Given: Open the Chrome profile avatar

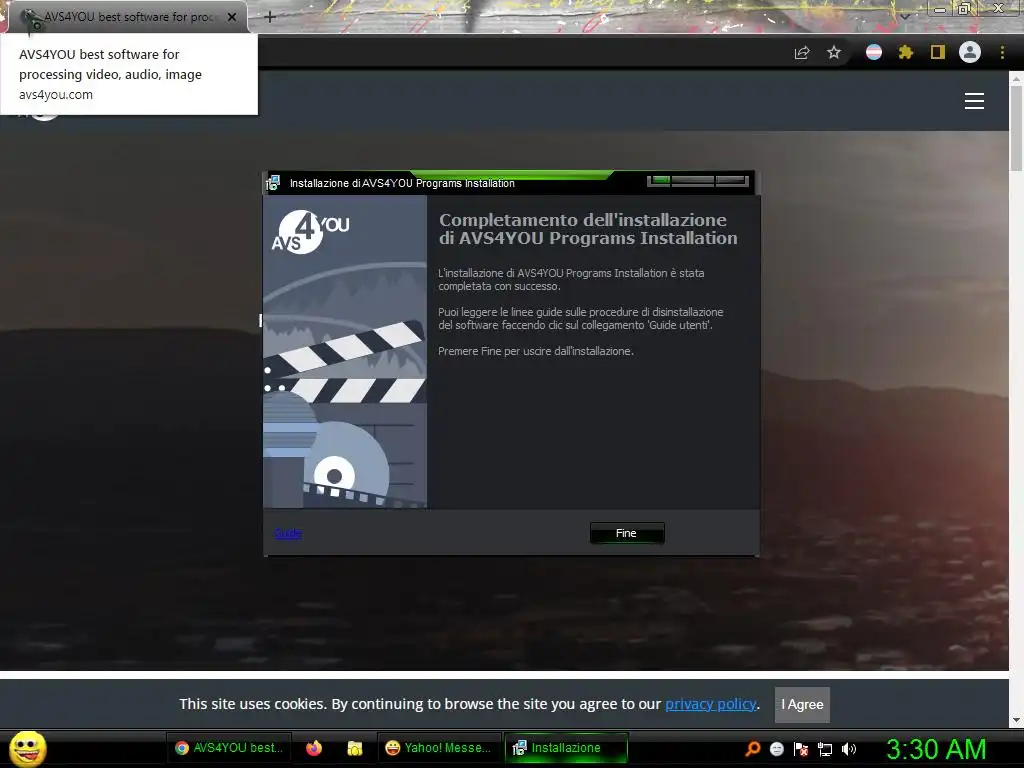Looking at the screenshot, I should [x=970, y=52].
